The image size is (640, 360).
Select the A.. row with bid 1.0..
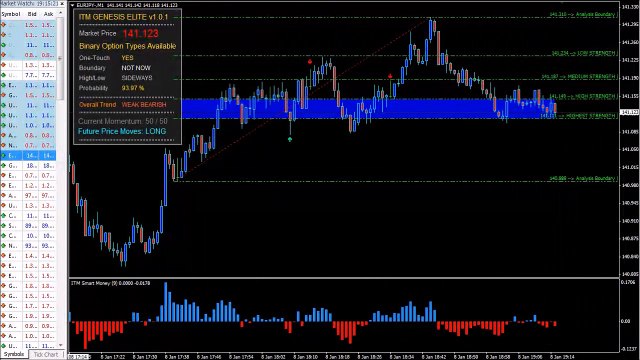click(28, 336)
